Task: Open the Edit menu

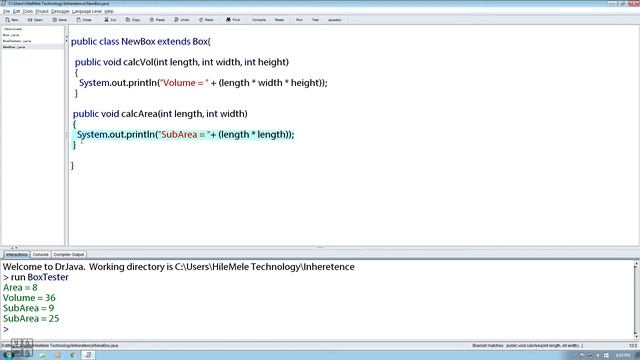Action: point(16,11)
